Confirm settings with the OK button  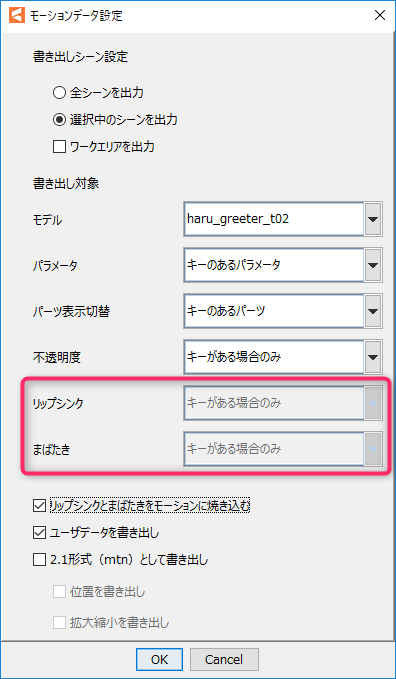(159, 659)
